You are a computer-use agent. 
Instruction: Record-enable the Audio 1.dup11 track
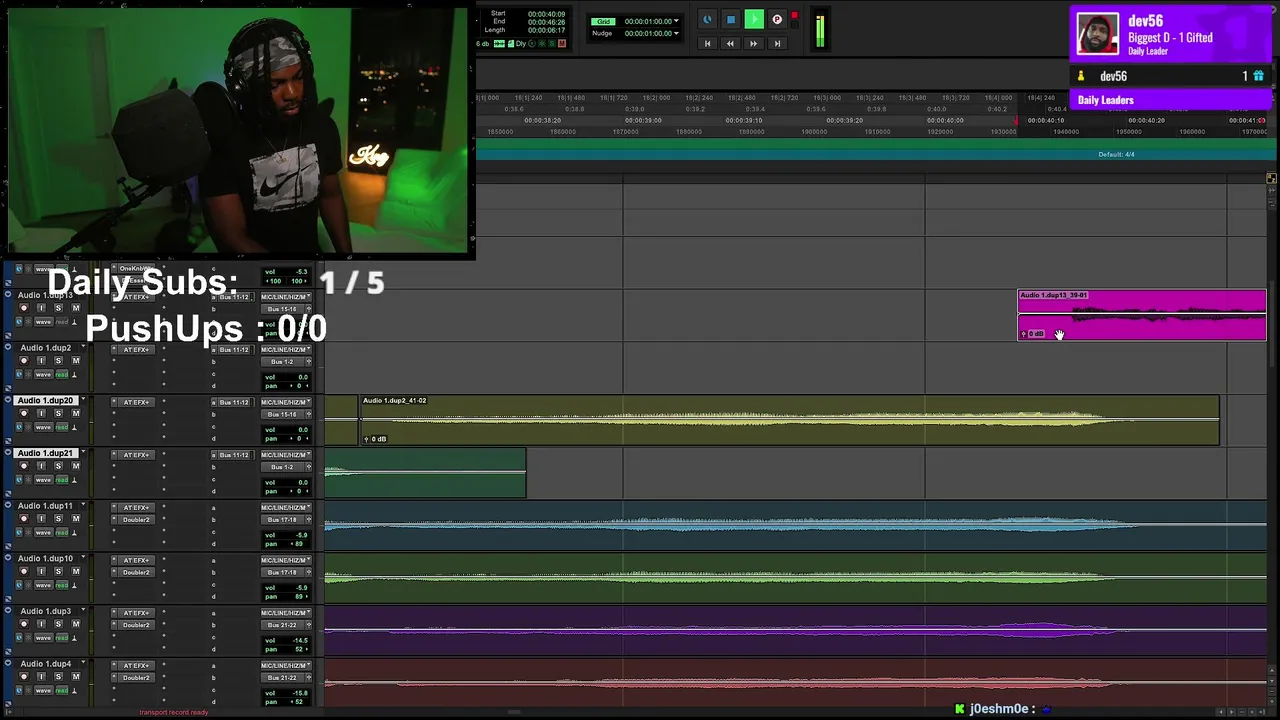[x=24, y=519]
